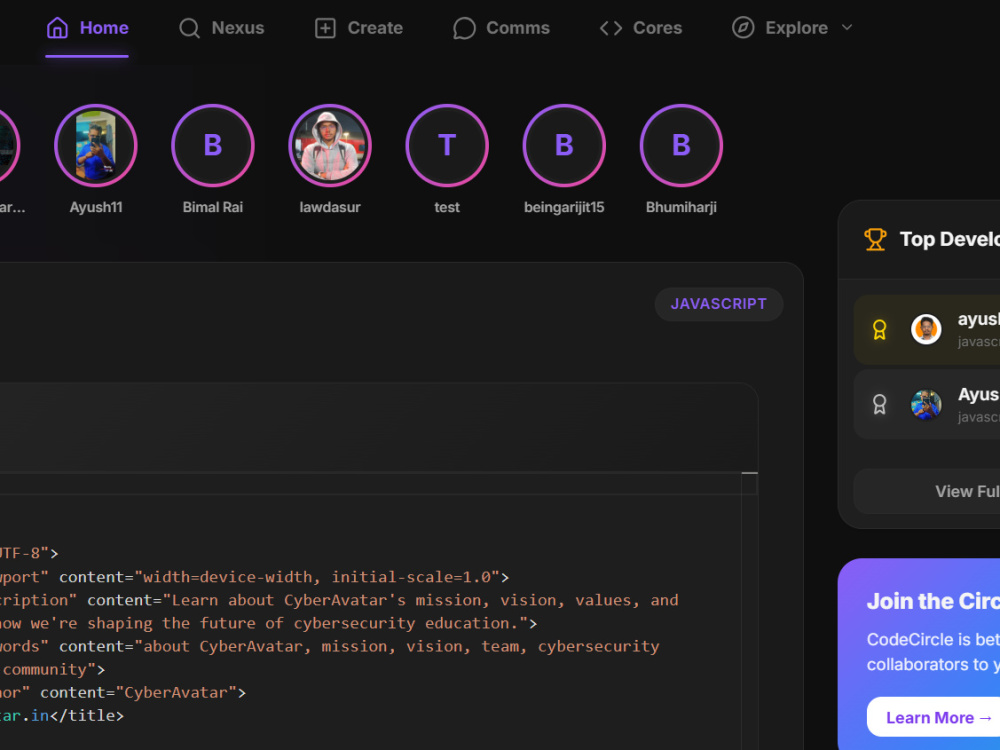Image resolution: width=1000 pixels, height=750 pixels.
Task: Open Ayush11's story avatar
Action: click(x=96, y=145)
